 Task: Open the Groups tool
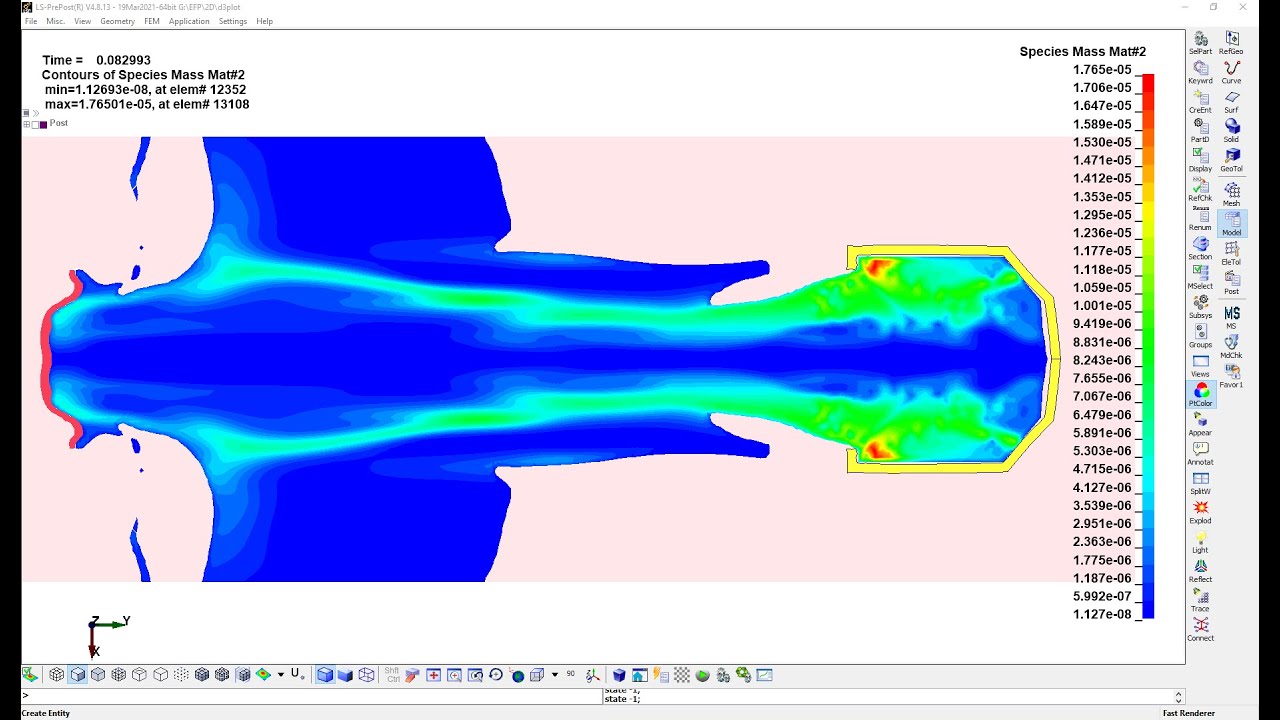1200,336
